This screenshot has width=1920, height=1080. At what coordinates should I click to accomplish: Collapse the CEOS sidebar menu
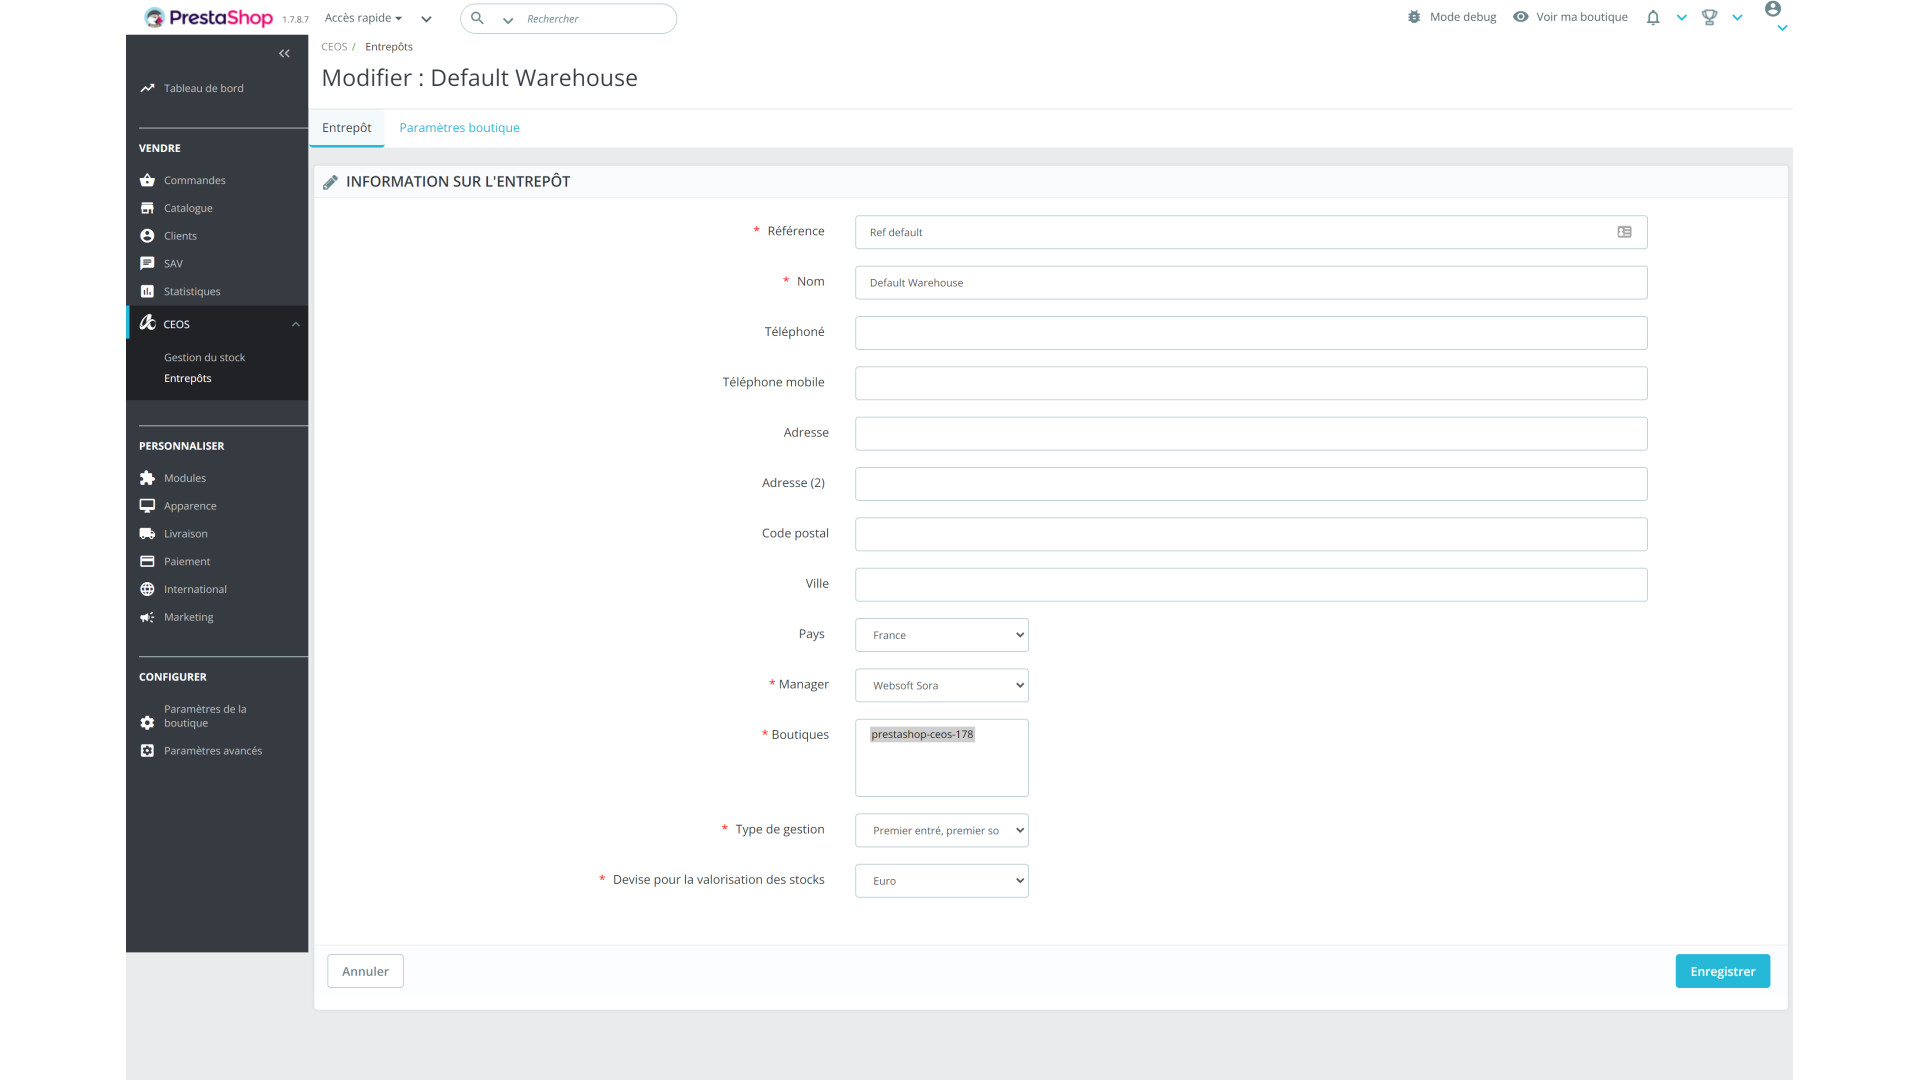tap(295, 325)
